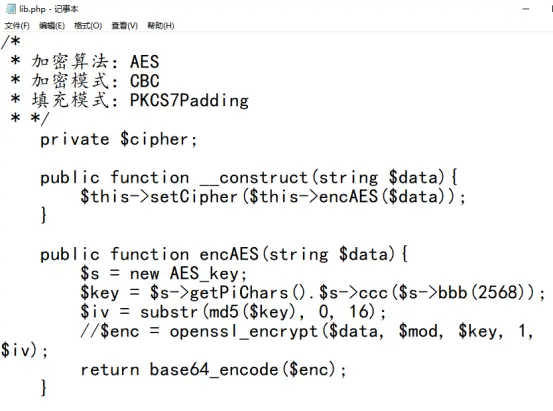Open the 格式(O) menu
The image size is (553, 411).
point(88,26)
